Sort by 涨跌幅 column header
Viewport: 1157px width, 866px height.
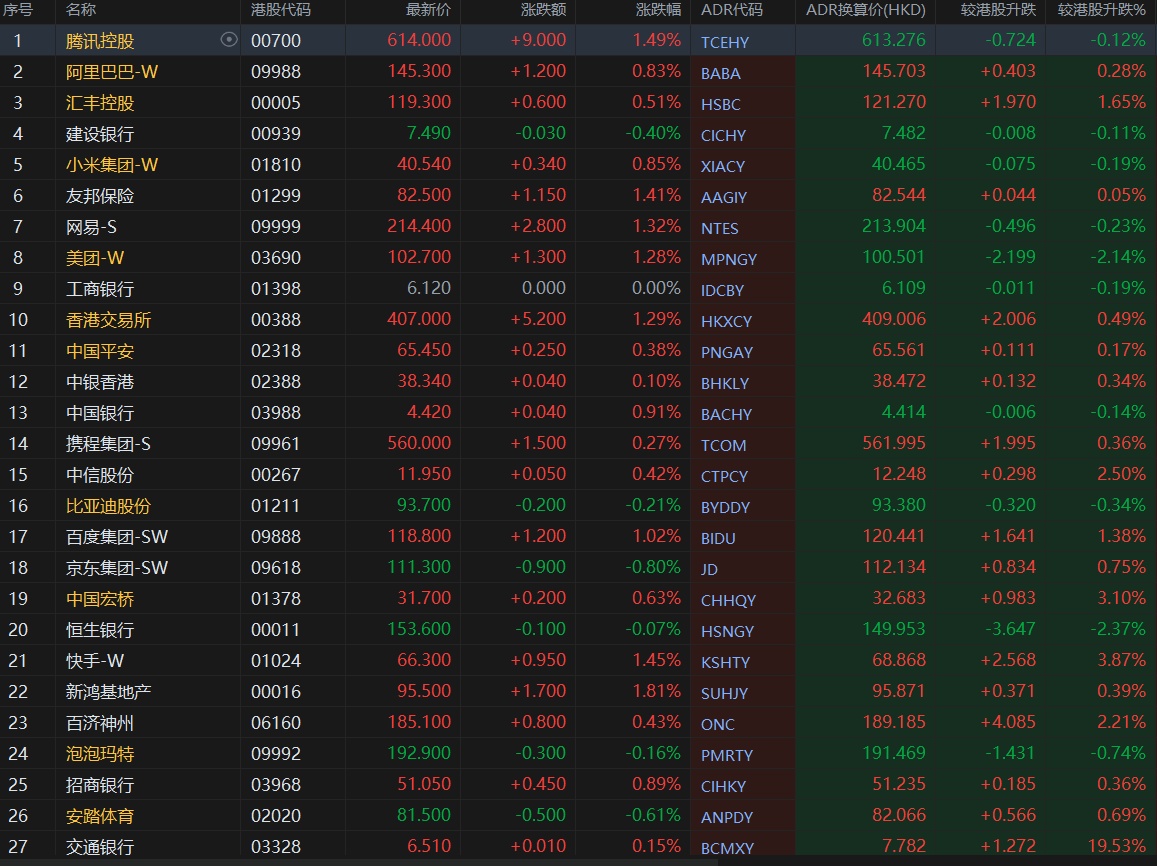click(x=658, y=10)
